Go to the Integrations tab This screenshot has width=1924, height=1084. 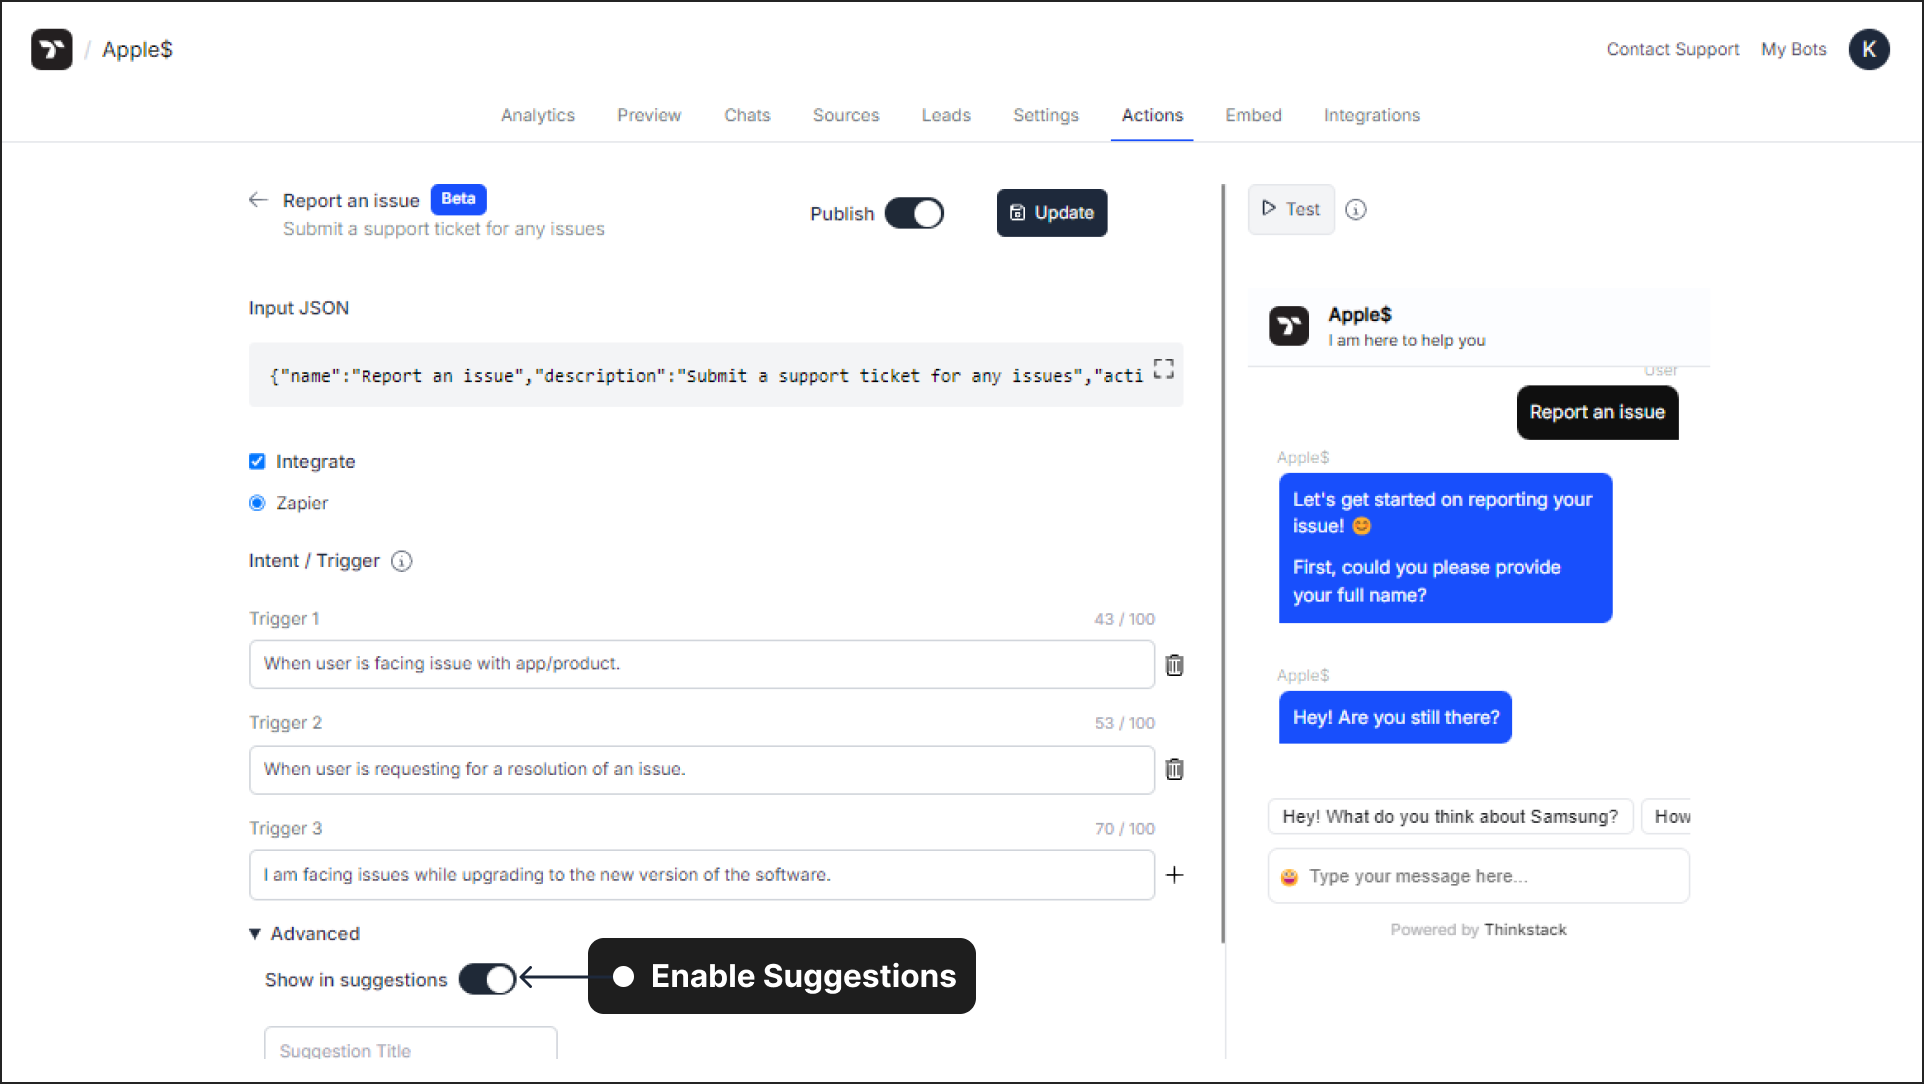click(1371, 115)
